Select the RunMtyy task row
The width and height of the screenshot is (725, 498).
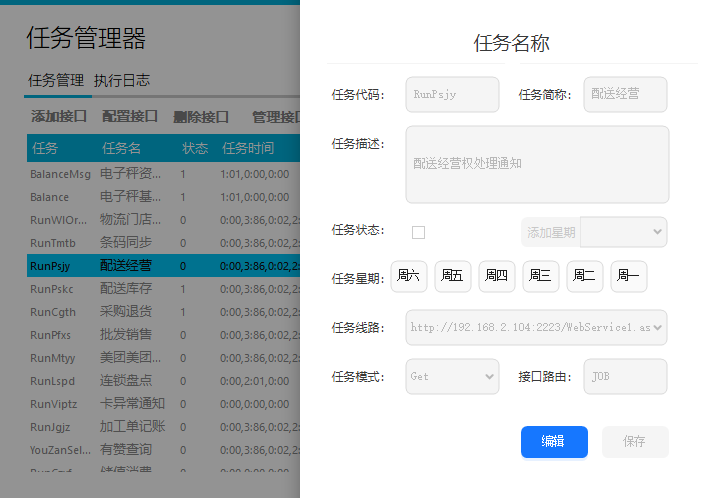[163, 358]
